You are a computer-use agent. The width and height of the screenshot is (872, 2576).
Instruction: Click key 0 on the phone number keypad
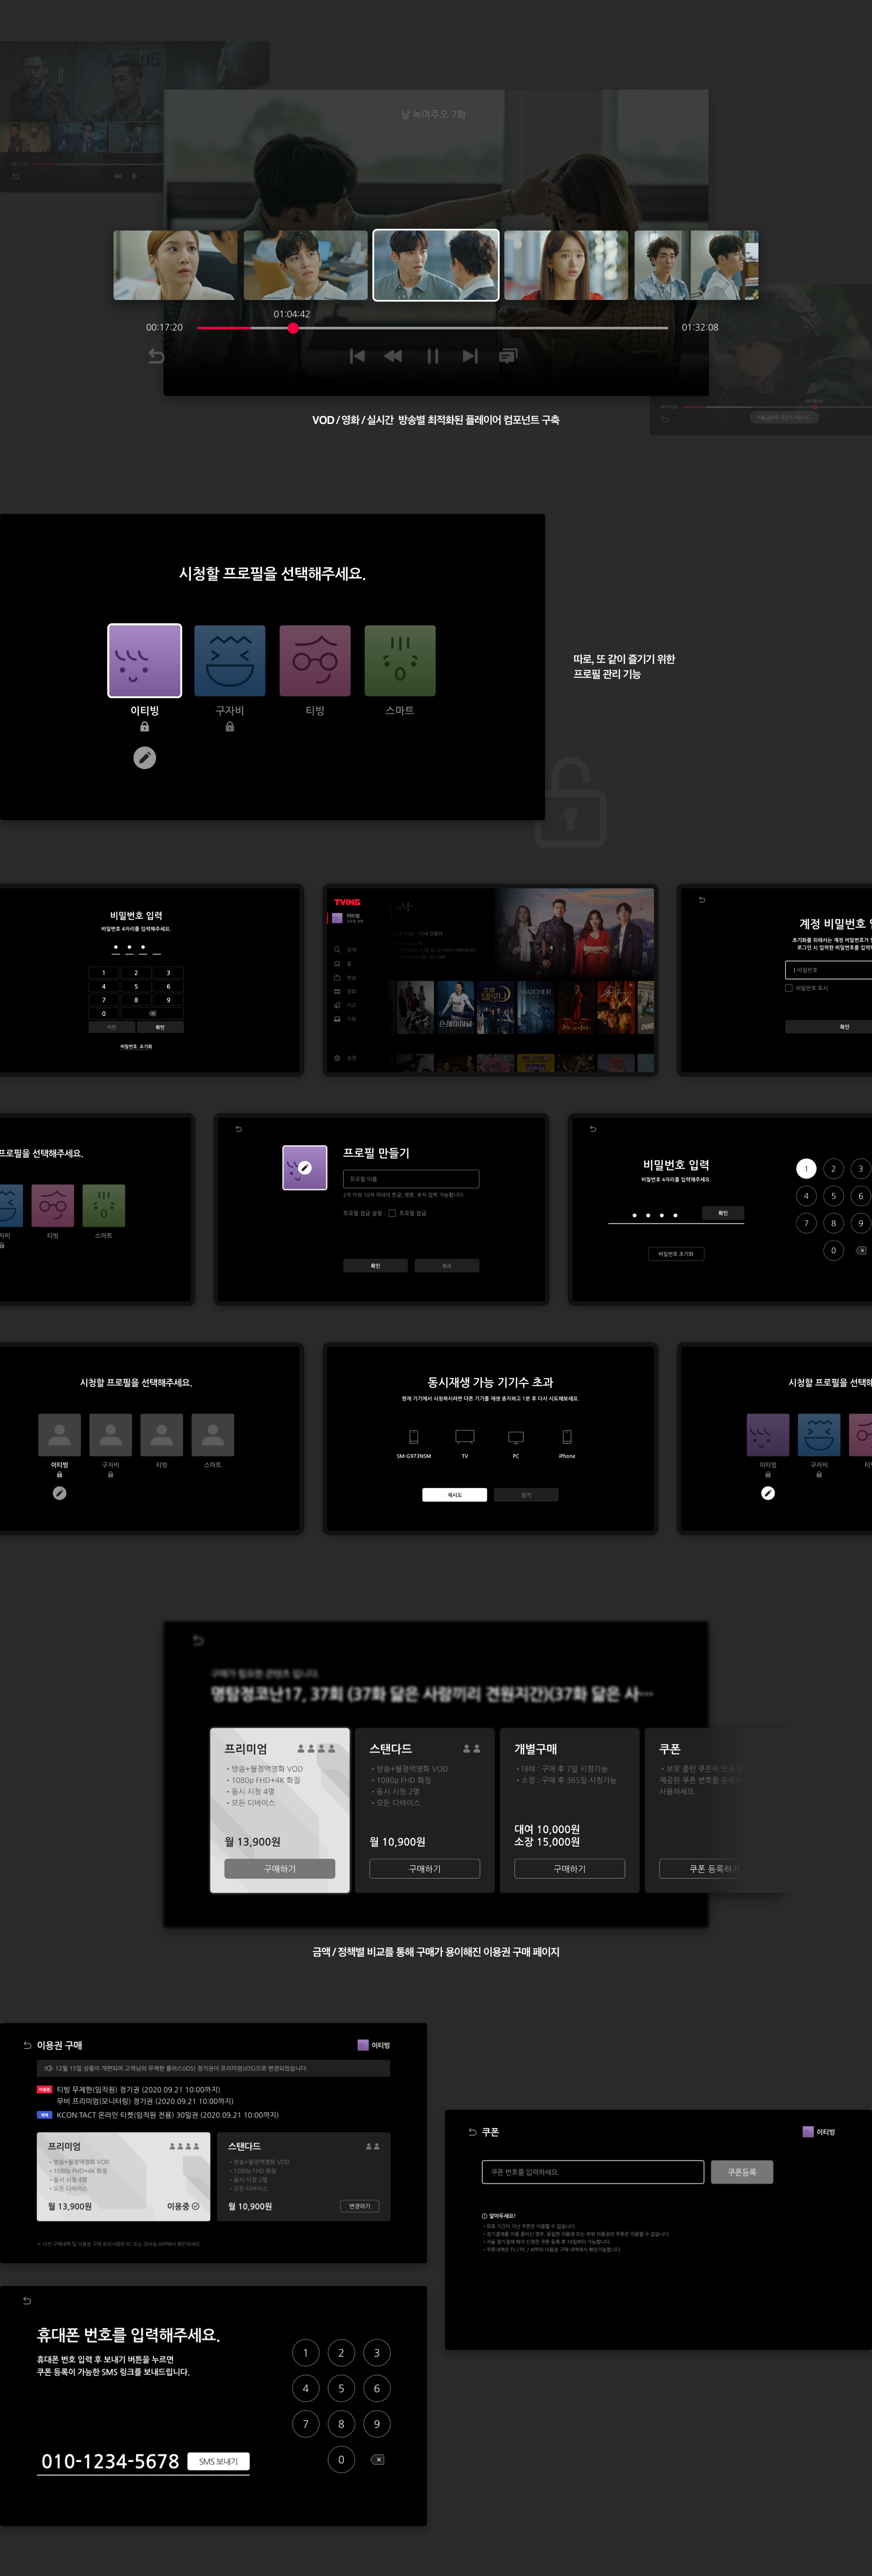(x=341, y=2459)
